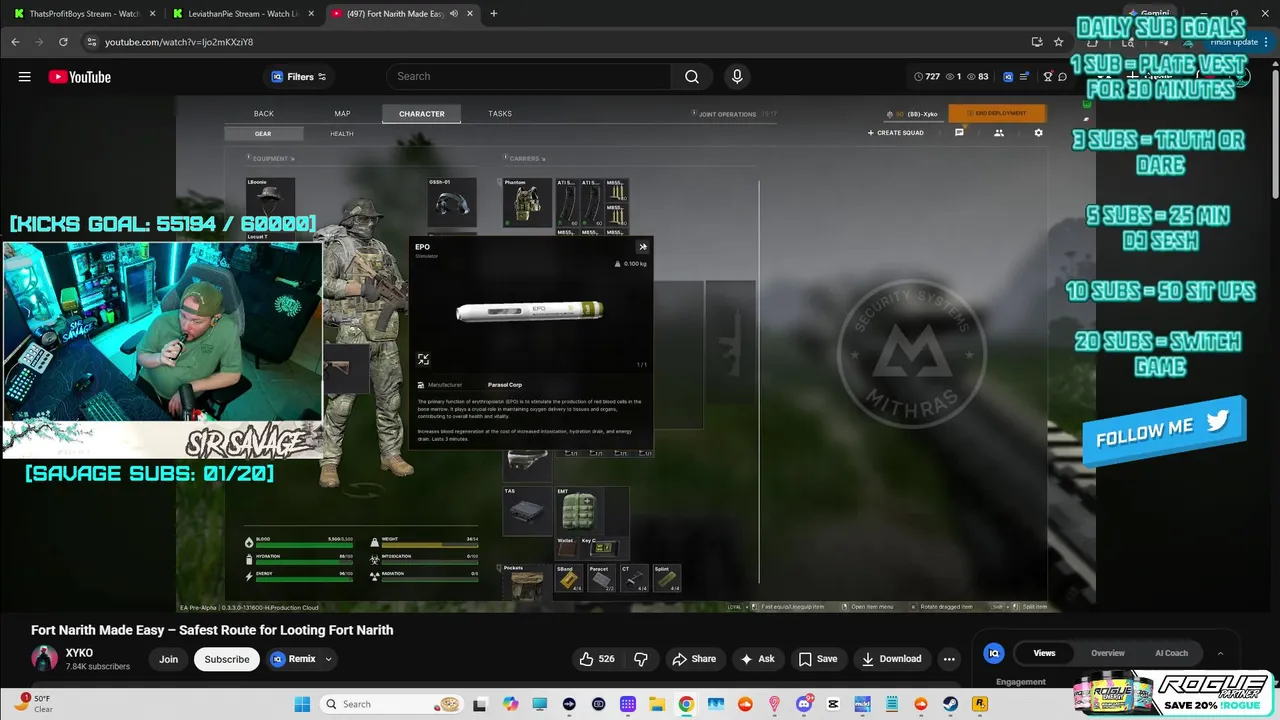Screen dimensions: 1280x720
Task: Click the YouTube search magnifier button
Action: tap(692, 77)
